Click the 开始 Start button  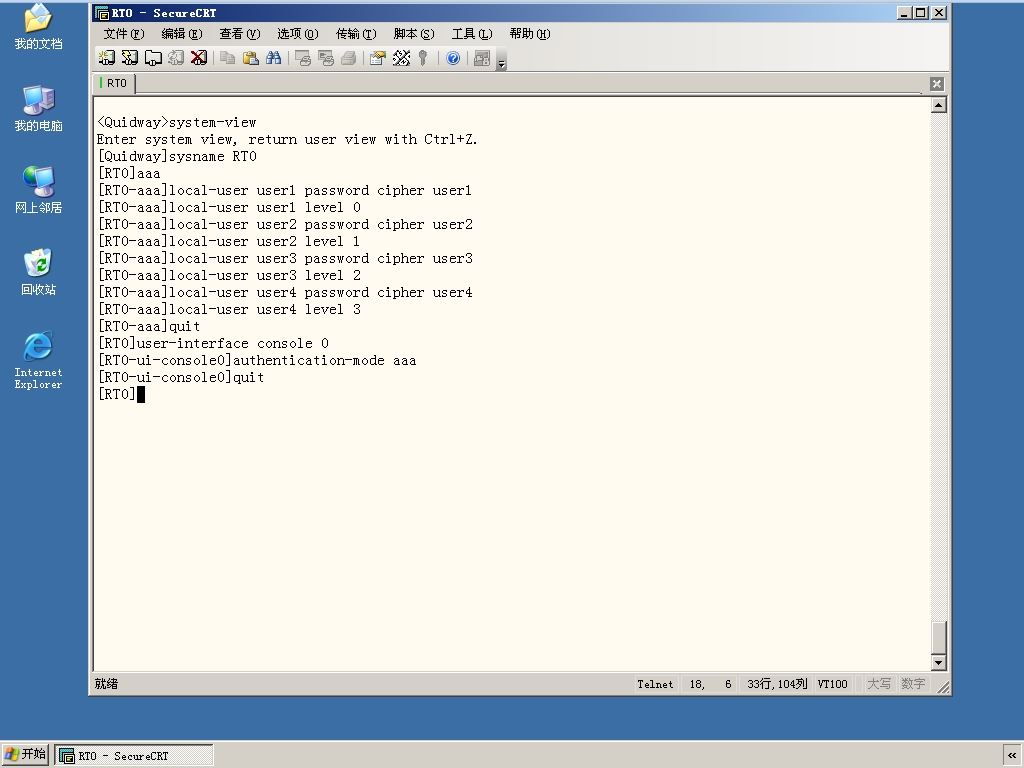(x=25, y=755)
